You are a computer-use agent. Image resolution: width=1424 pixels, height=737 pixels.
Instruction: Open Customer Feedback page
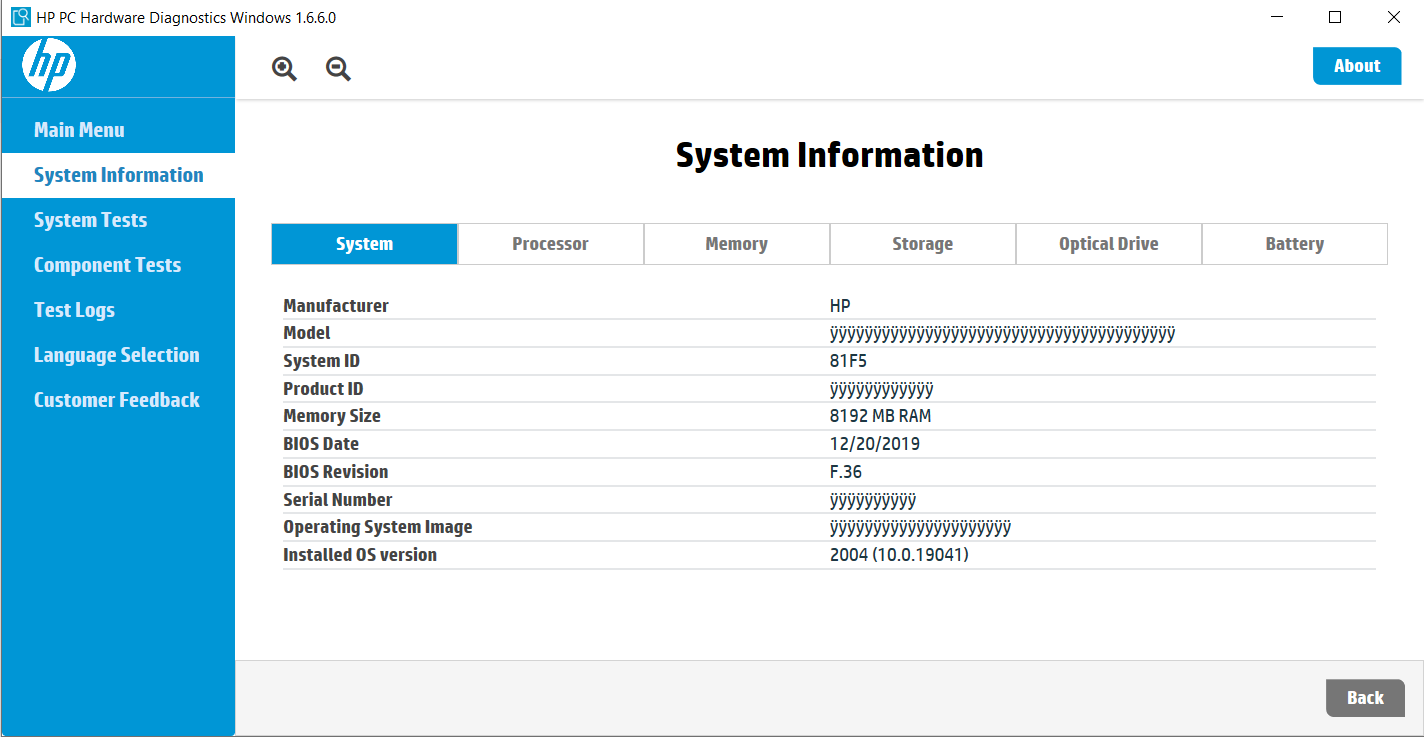pyautogui.click(x=116, y=400)
